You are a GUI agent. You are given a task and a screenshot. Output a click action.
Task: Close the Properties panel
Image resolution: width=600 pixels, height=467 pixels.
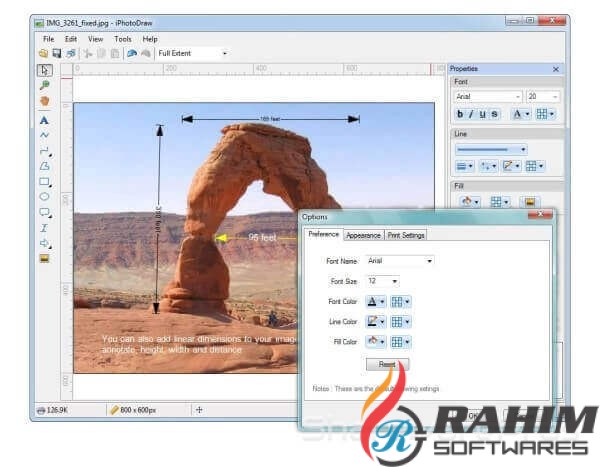(x=556, y=69)
